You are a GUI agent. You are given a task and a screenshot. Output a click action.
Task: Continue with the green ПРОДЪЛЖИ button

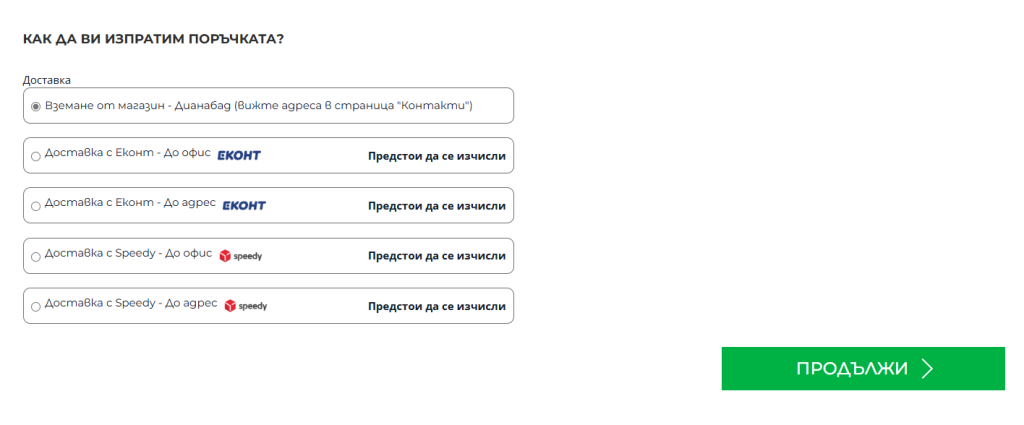tap(863, 369)
